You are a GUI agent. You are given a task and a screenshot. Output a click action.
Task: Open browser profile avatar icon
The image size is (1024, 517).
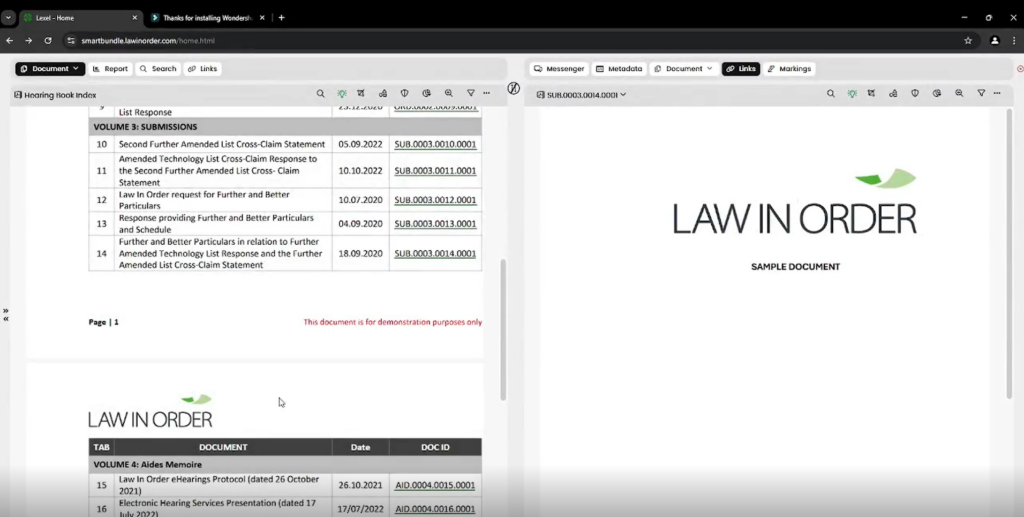(995, 40)
